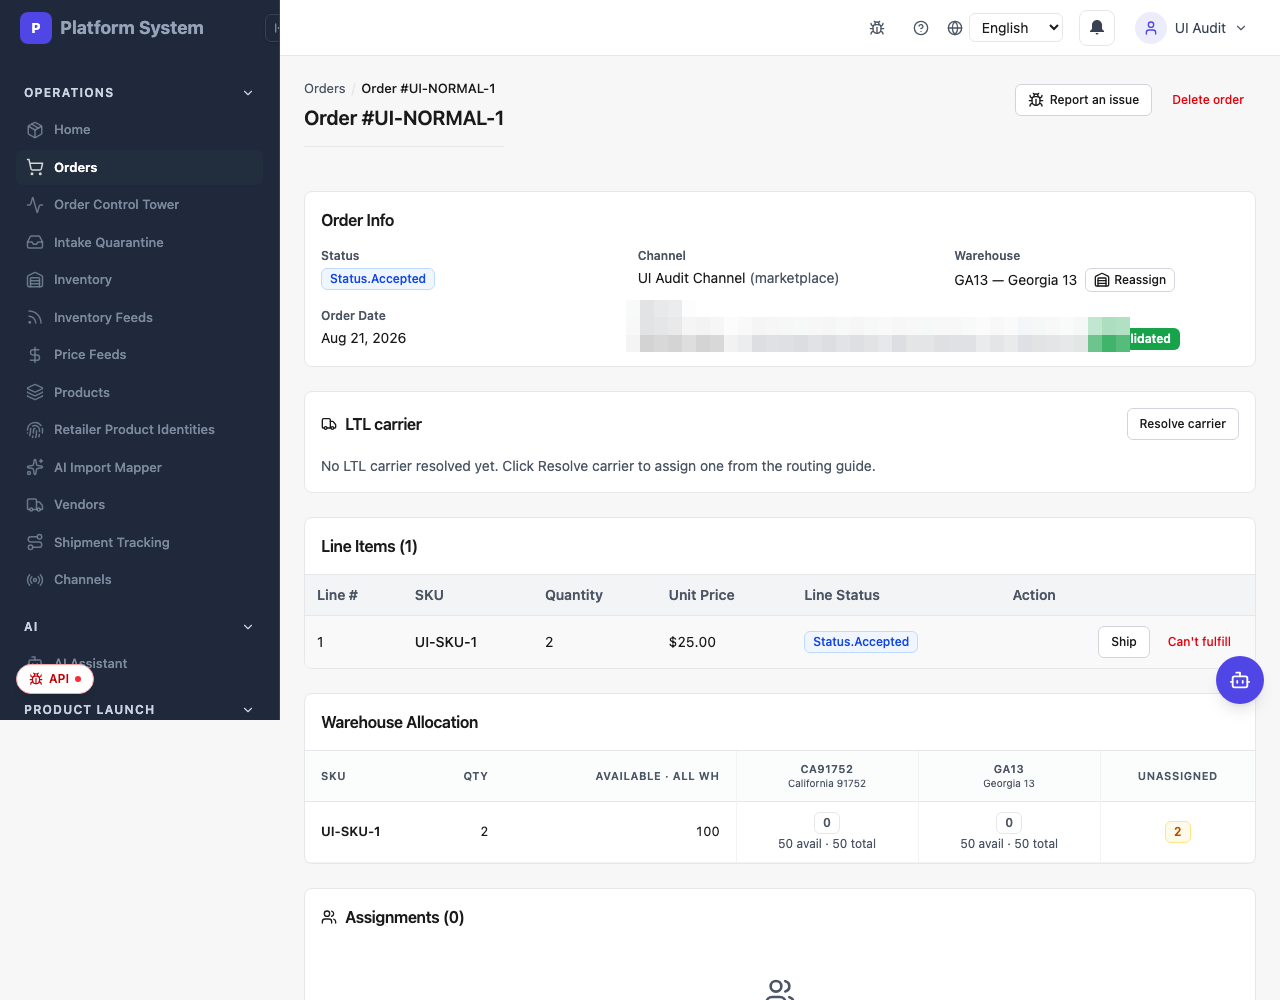This screenshot has width=1280, height=1000.
Task: Click the Inventory icon in sidebar
Action: pyautogui.click(x=35, y=280)
